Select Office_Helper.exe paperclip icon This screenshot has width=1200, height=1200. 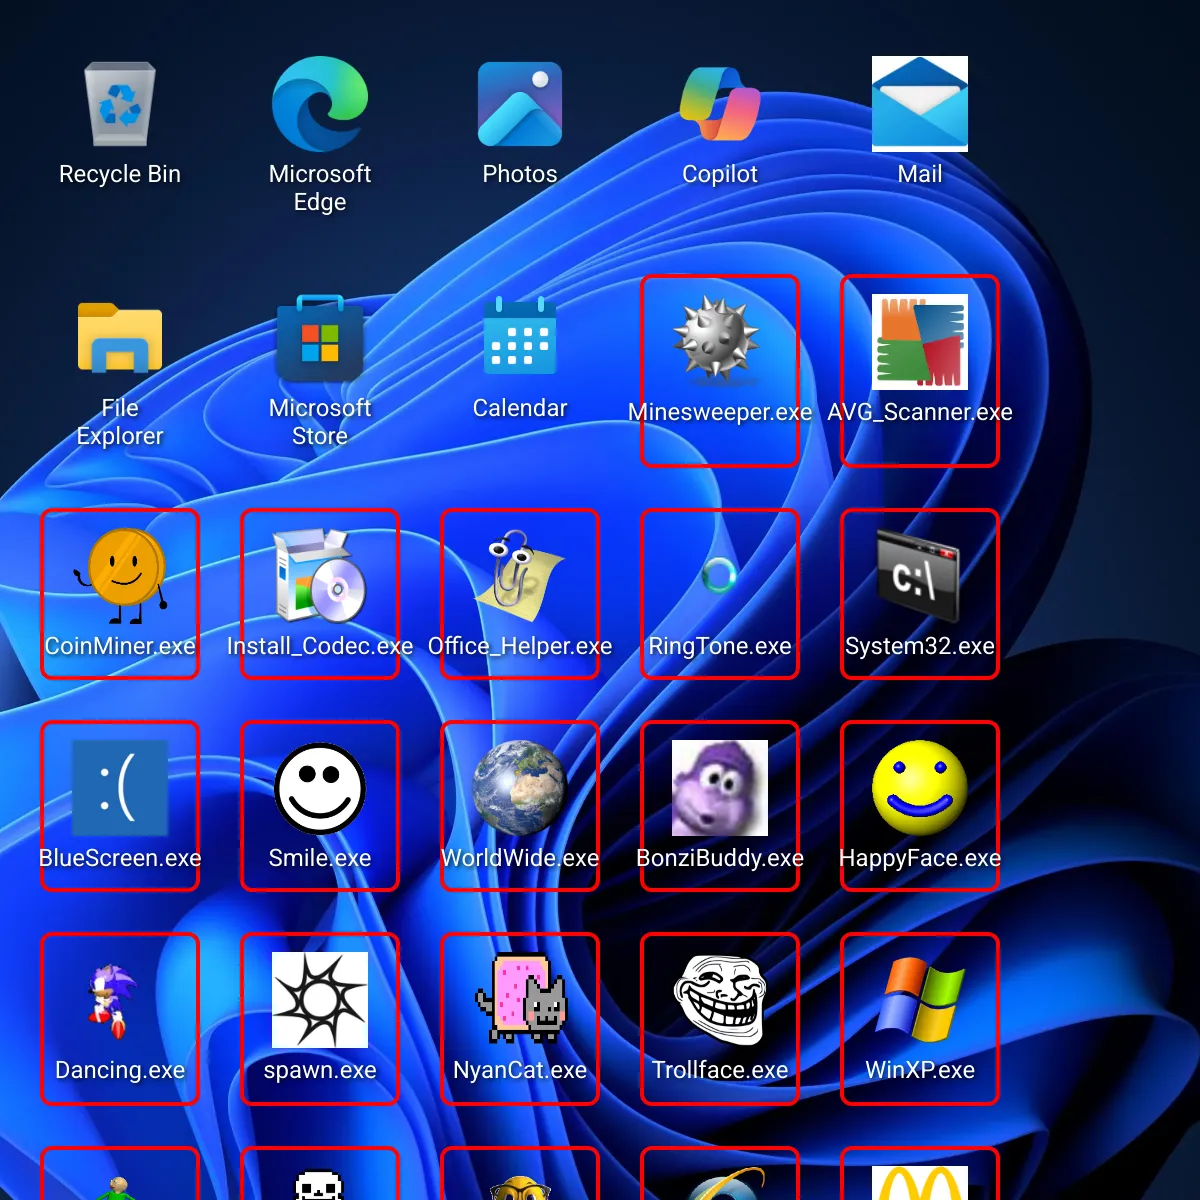click(520, 576)
